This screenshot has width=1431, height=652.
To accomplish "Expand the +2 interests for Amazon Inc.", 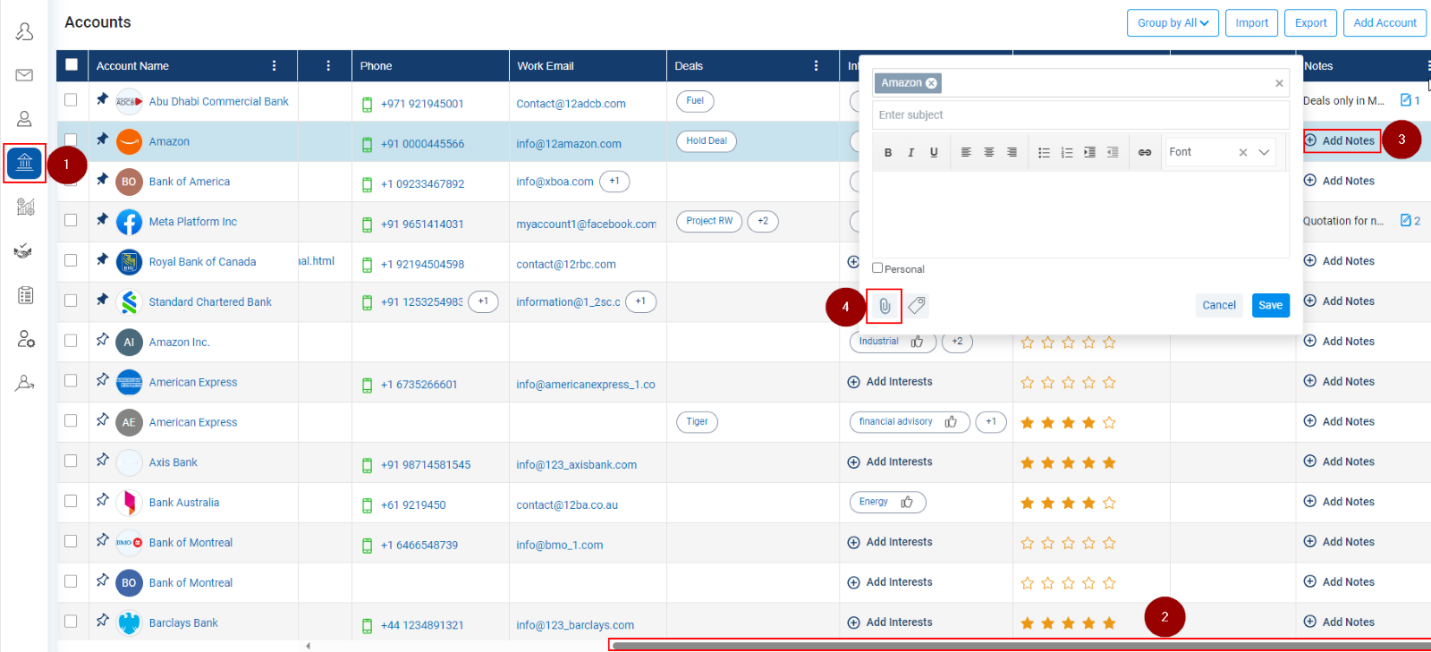I will coord(957,342).
